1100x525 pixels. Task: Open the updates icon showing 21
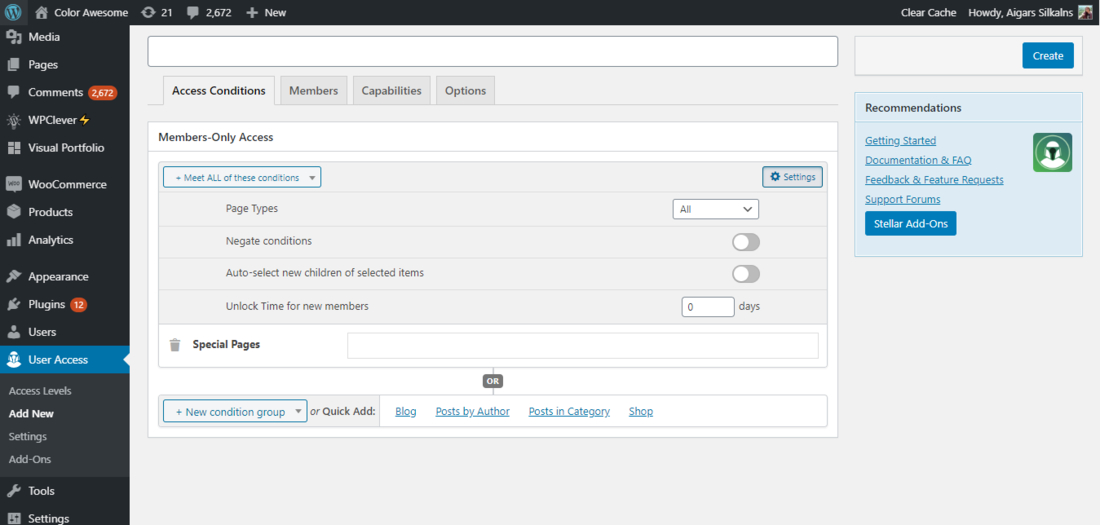tap(148, 13)
